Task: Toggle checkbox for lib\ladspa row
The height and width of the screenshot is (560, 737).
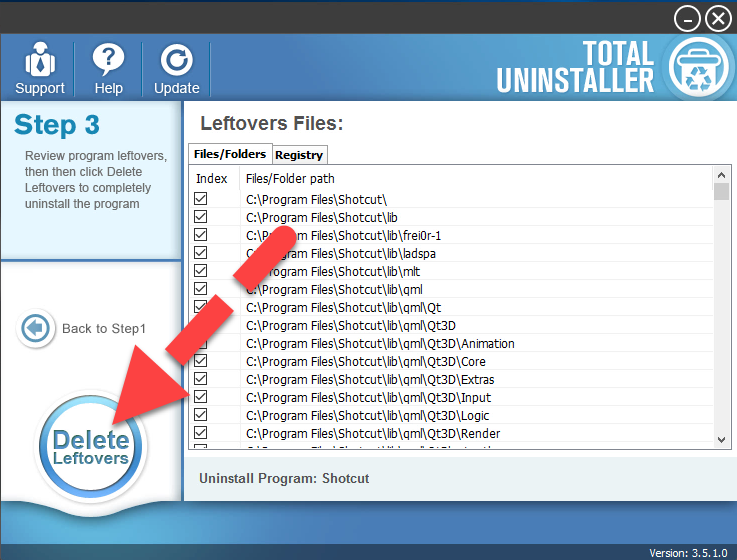Action: click(x=201, y=252)
